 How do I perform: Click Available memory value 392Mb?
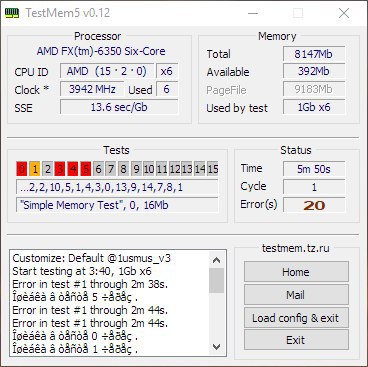tap(314, 71)
